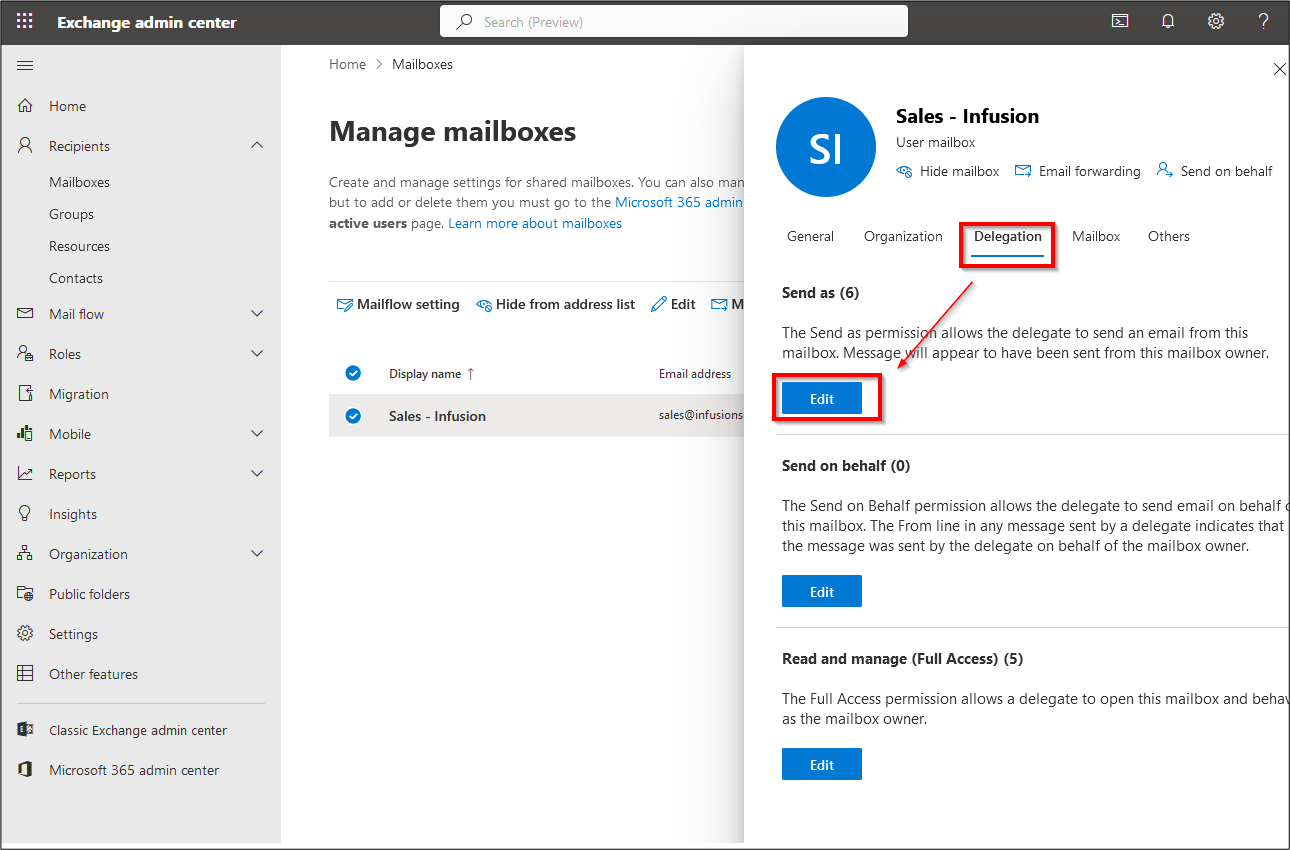The image size is (1290, 850).
Task: Open the Cloud Shell terminal icon
Action: tap(1120, 21)
